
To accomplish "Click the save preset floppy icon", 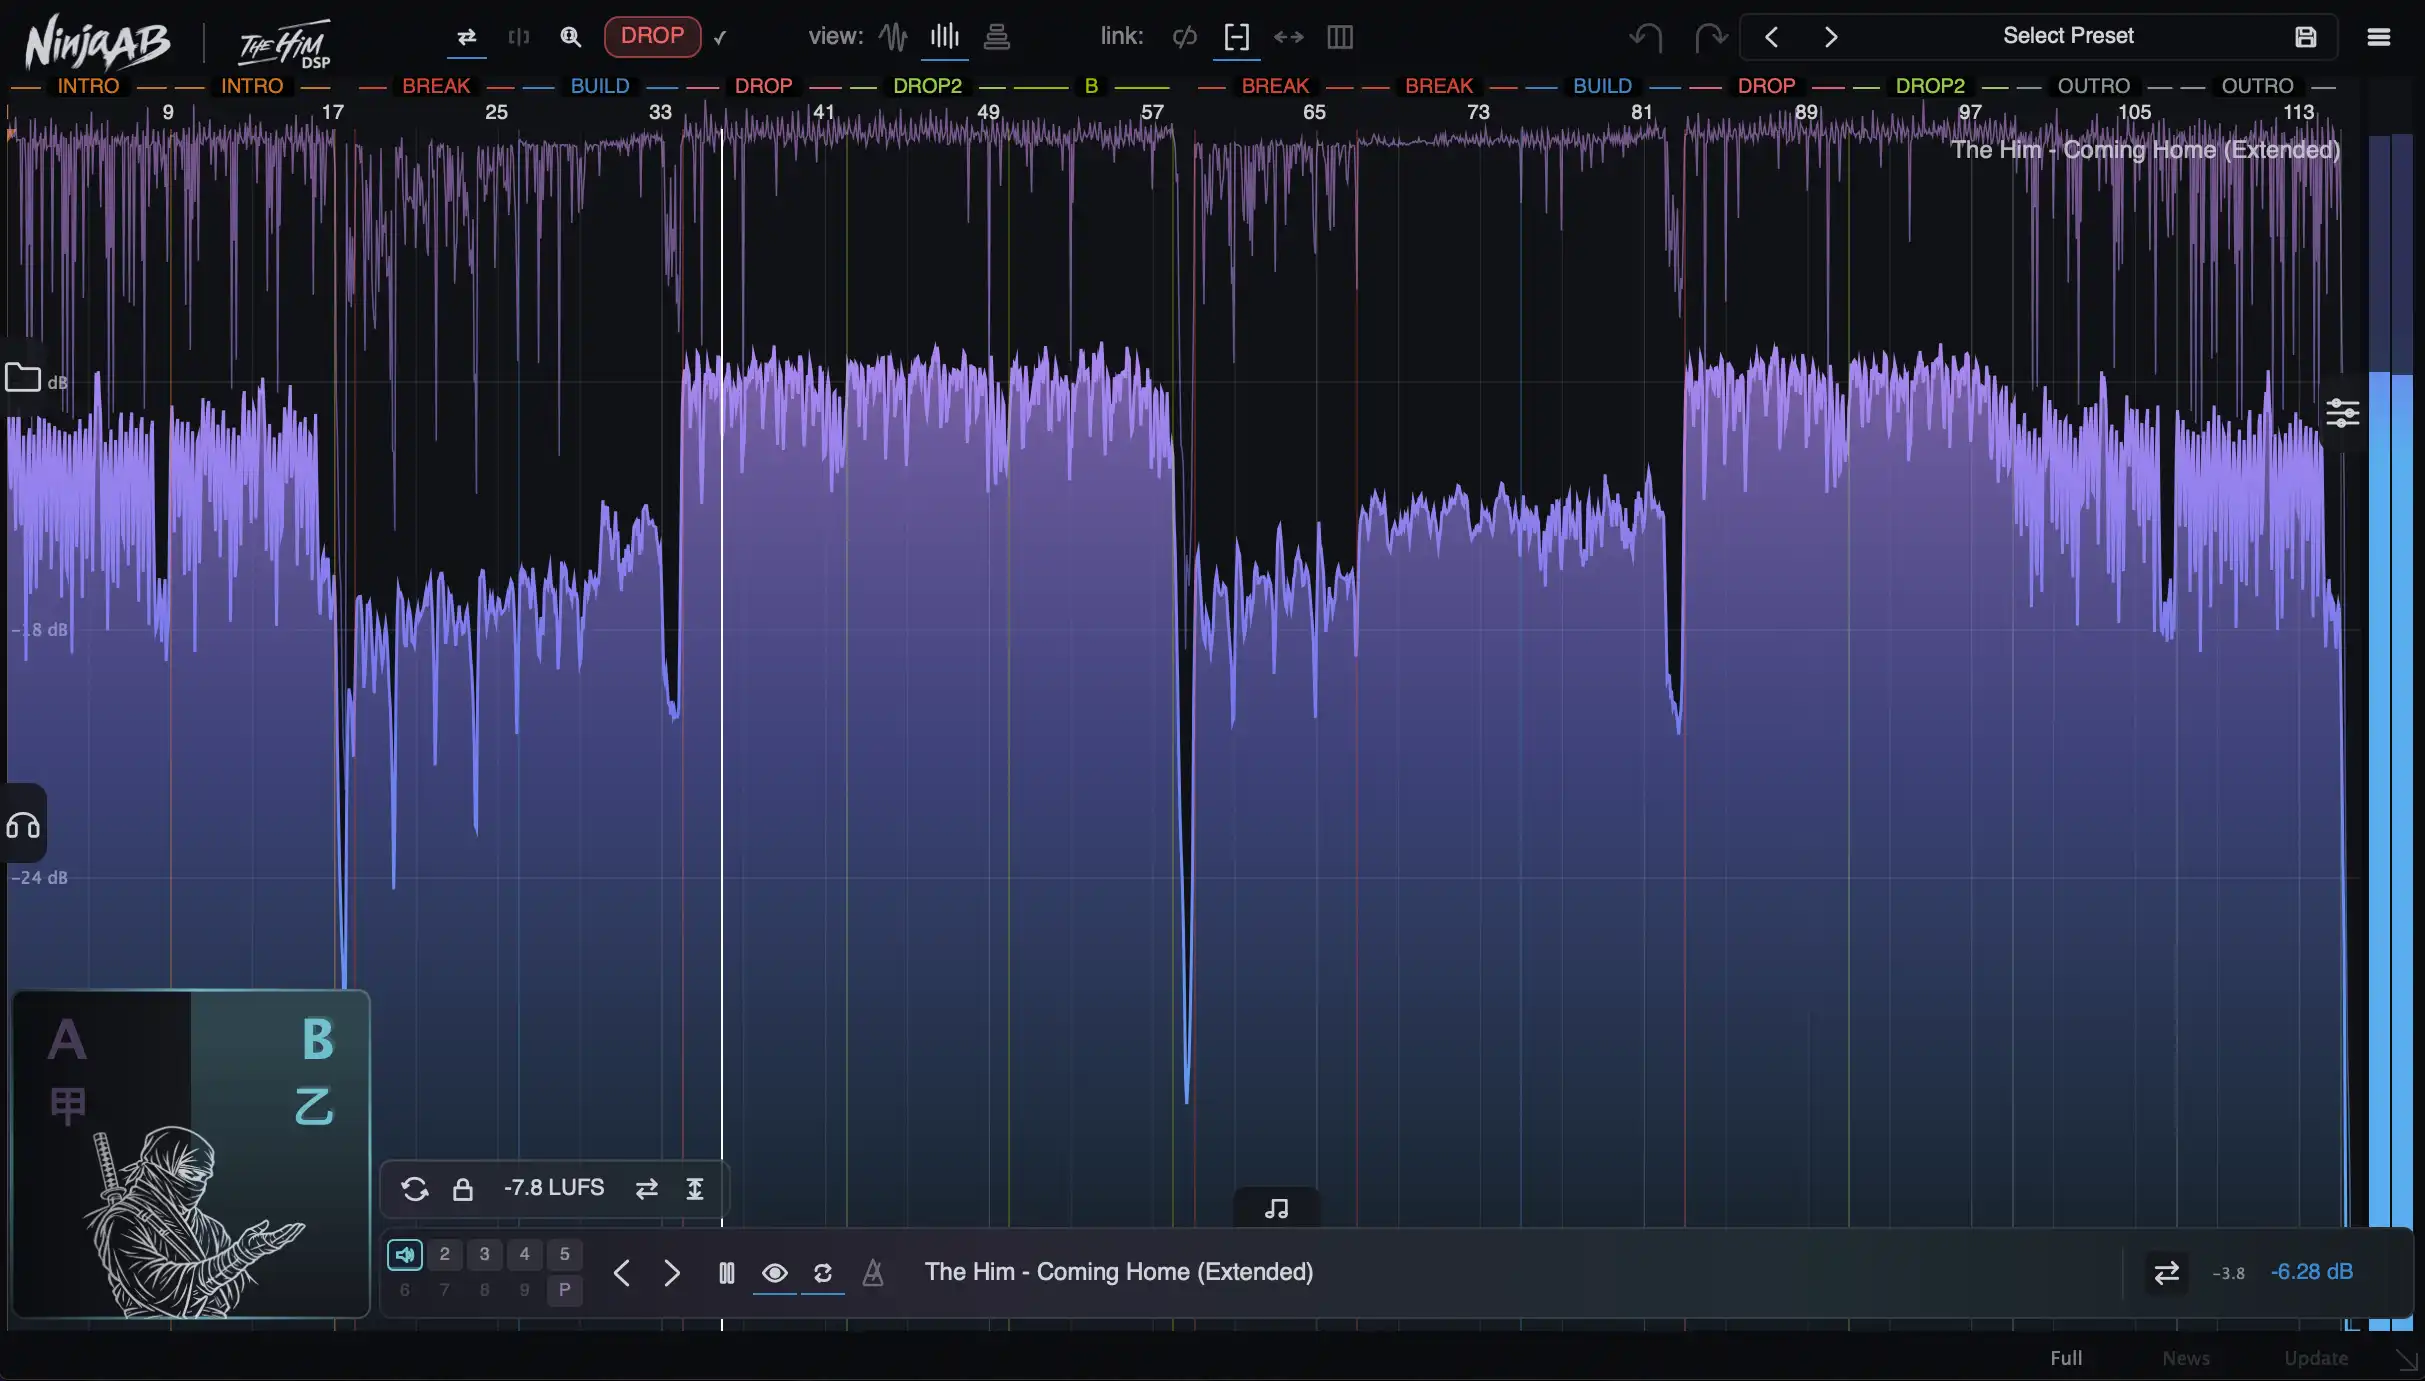I will click(2305, 37).
